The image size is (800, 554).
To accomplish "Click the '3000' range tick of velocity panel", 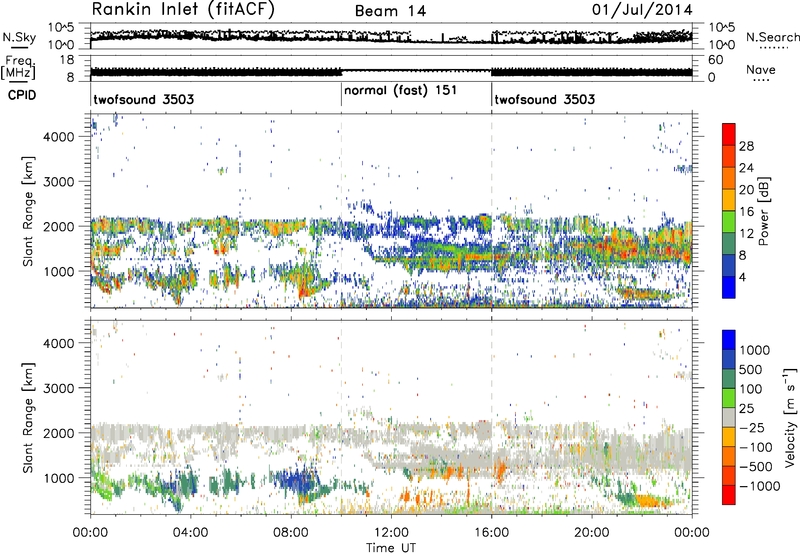I will click(x=59, y=388).
